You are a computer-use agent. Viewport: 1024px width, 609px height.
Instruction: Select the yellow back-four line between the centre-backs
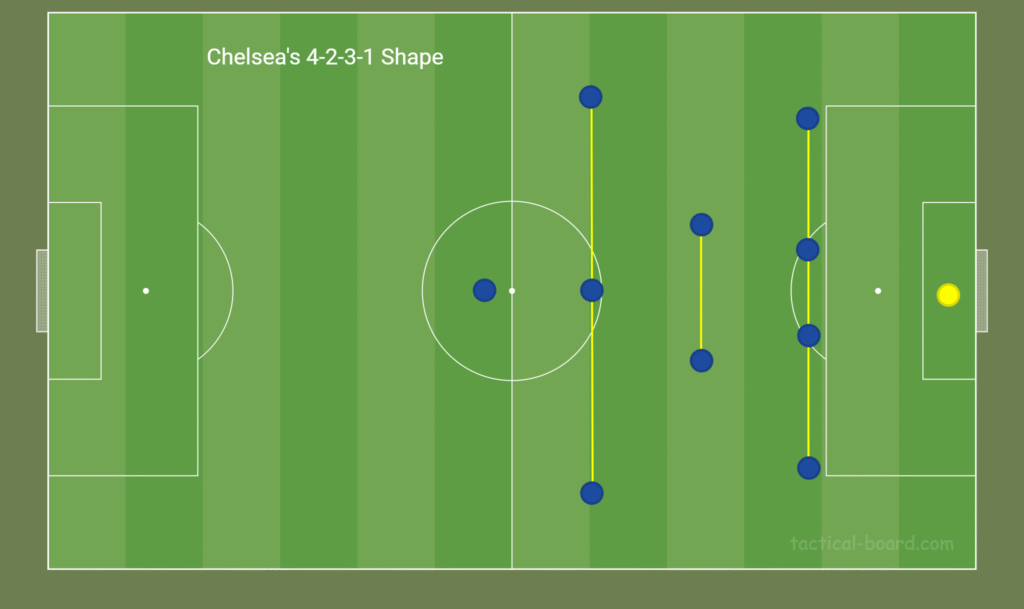[x=808, y=292]
